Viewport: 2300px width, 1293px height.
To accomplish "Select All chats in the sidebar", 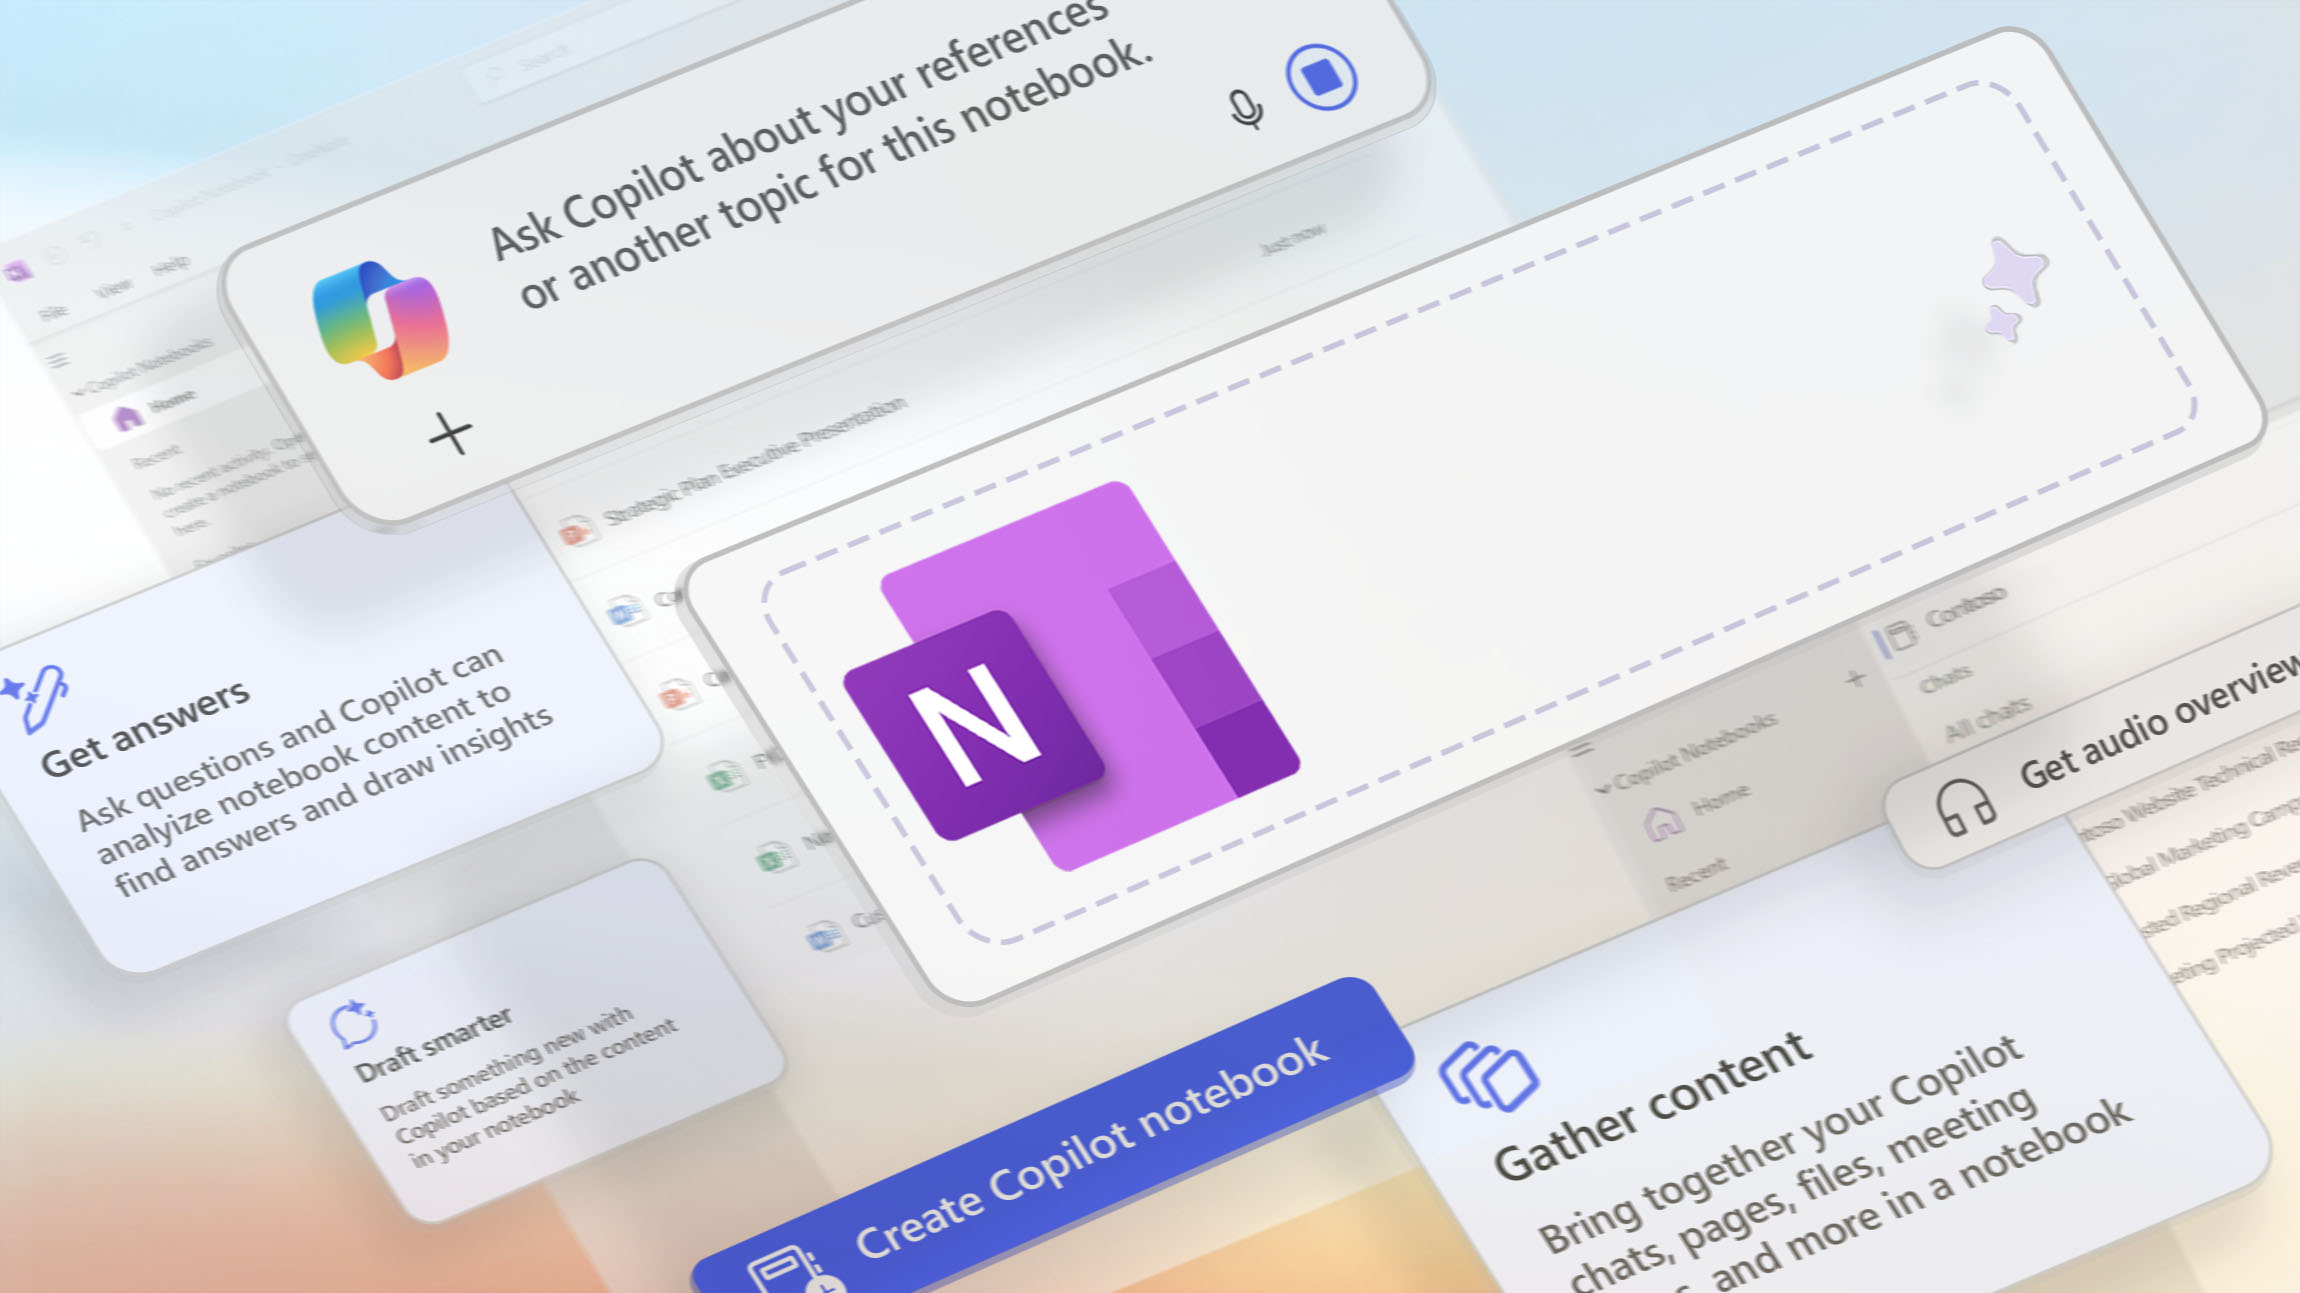I will click(1987, 719).
